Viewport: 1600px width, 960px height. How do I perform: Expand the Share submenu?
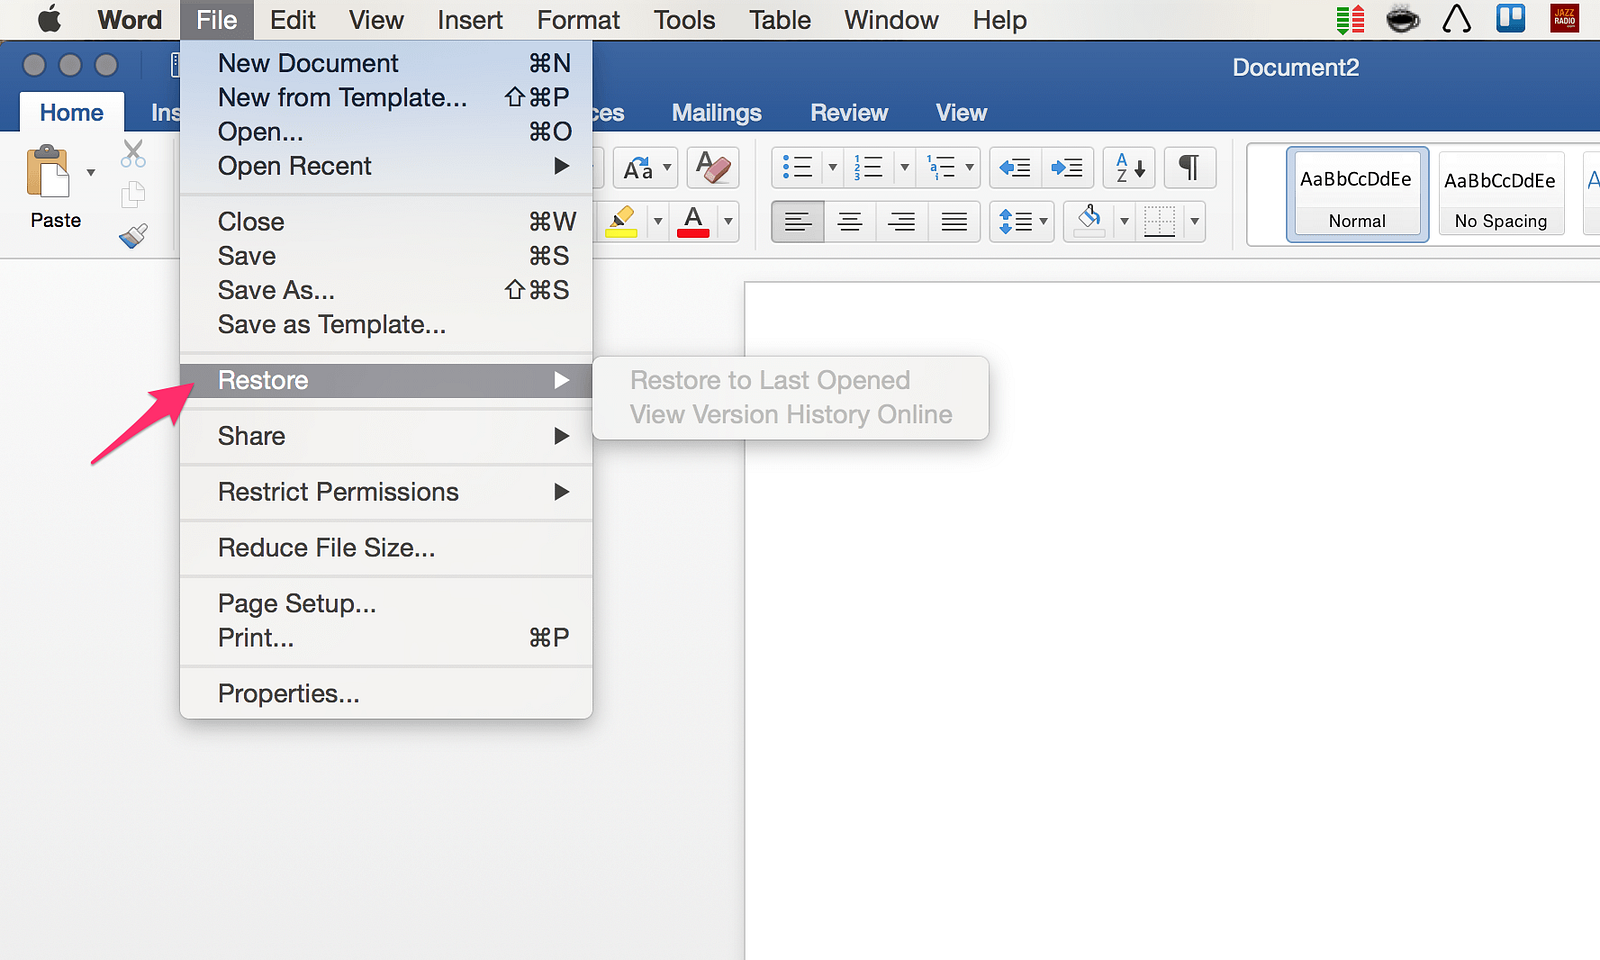click(386, 436)
